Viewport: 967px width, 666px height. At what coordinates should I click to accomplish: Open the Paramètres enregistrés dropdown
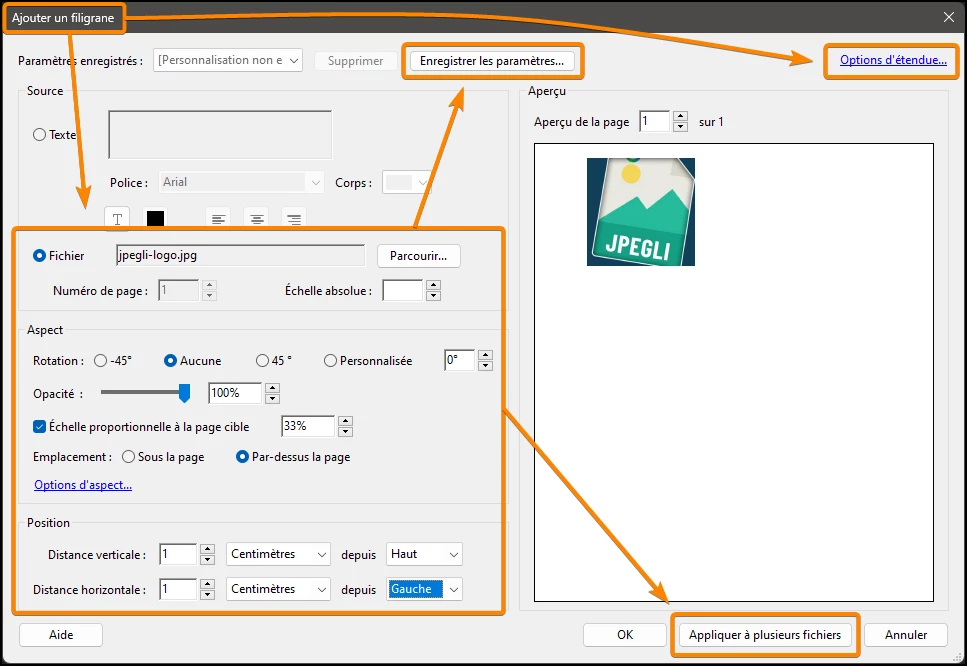tap(228, 60)
